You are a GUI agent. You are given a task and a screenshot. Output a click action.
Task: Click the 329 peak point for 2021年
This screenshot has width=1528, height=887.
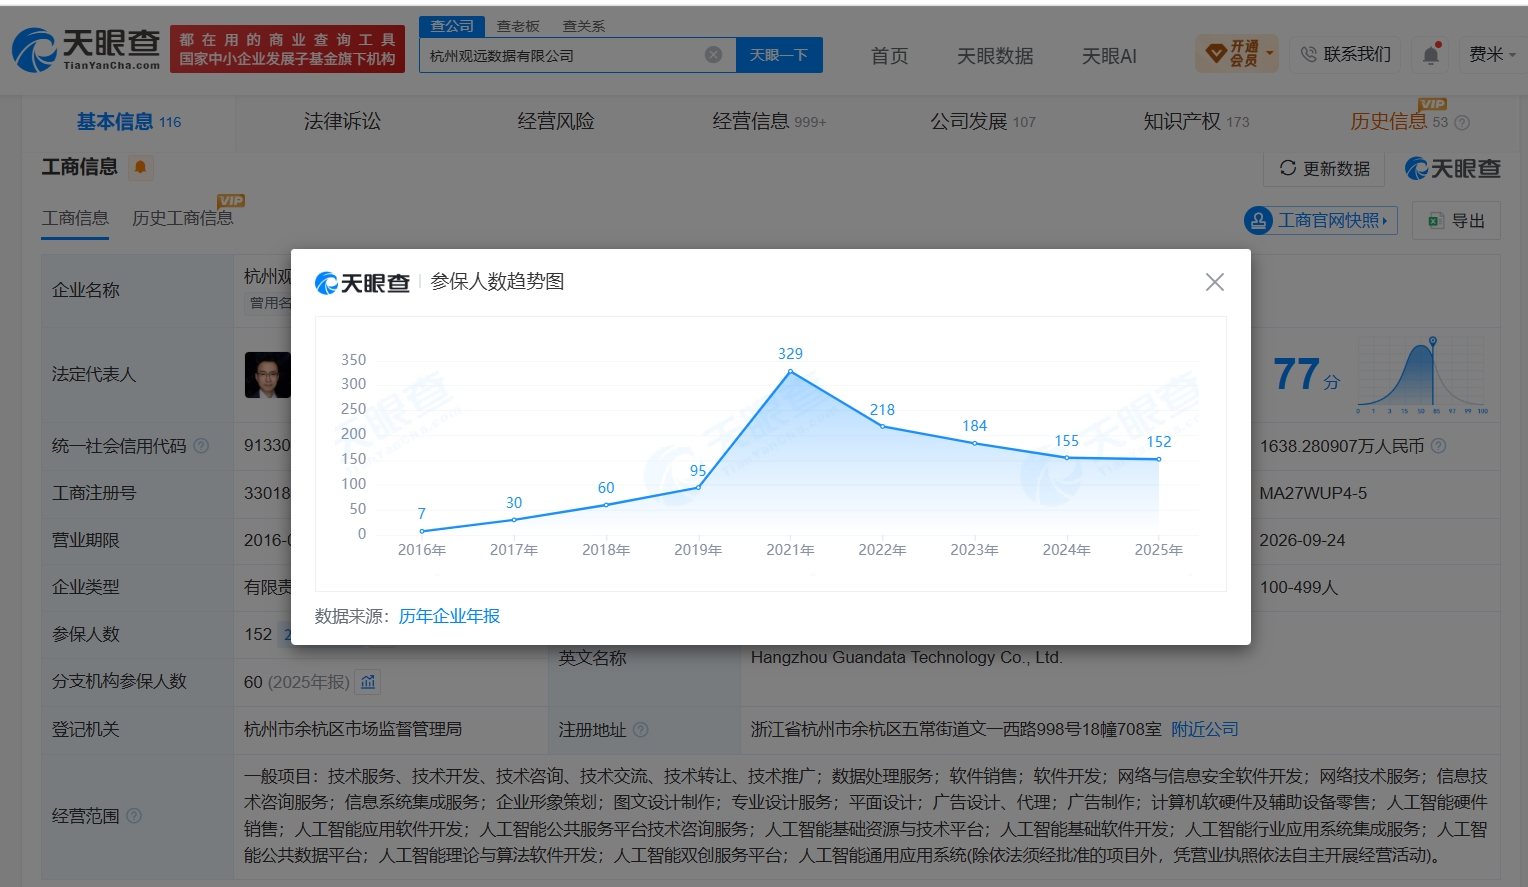click(x=790, y=371)
